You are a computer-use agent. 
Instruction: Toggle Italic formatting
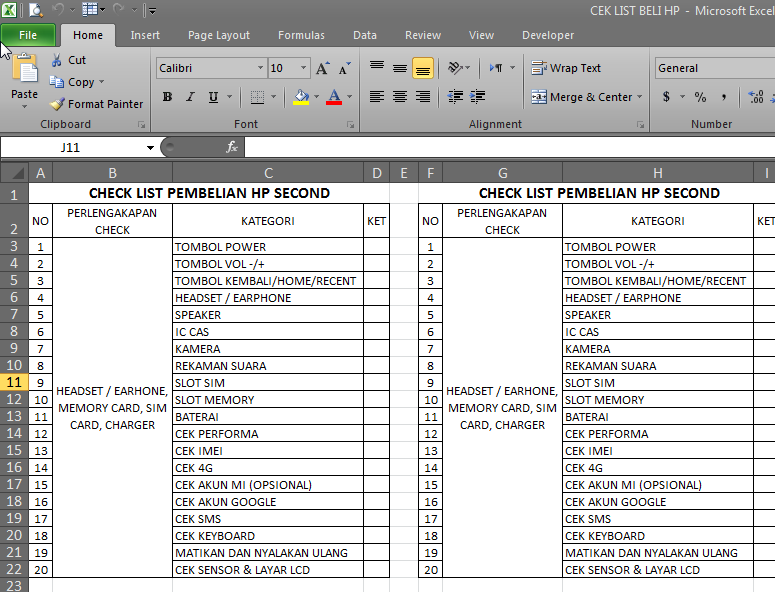tap(190, 97)
